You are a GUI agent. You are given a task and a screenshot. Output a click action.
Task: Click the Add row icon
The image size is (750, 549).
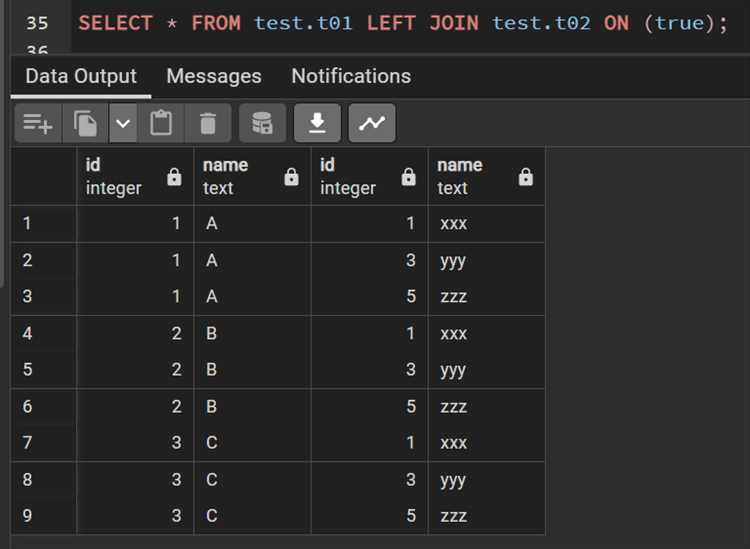coord(38,123)
